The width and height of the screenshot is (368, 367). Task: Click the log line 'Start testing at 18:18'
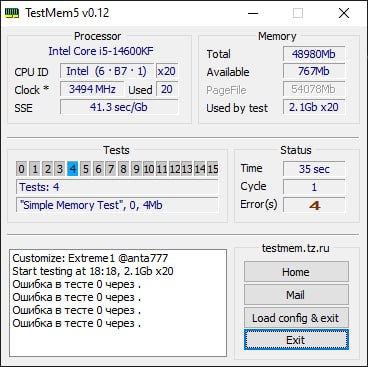coord(93,271)
